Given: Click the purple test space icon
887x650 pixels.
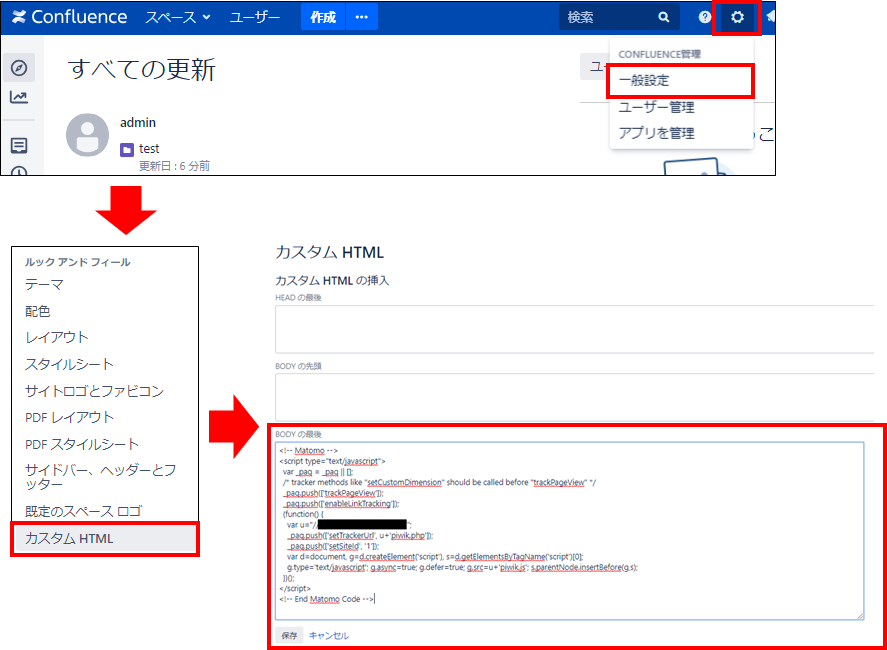Looking at the screenshot, I should pyautogui.click(x=127, y=150).
